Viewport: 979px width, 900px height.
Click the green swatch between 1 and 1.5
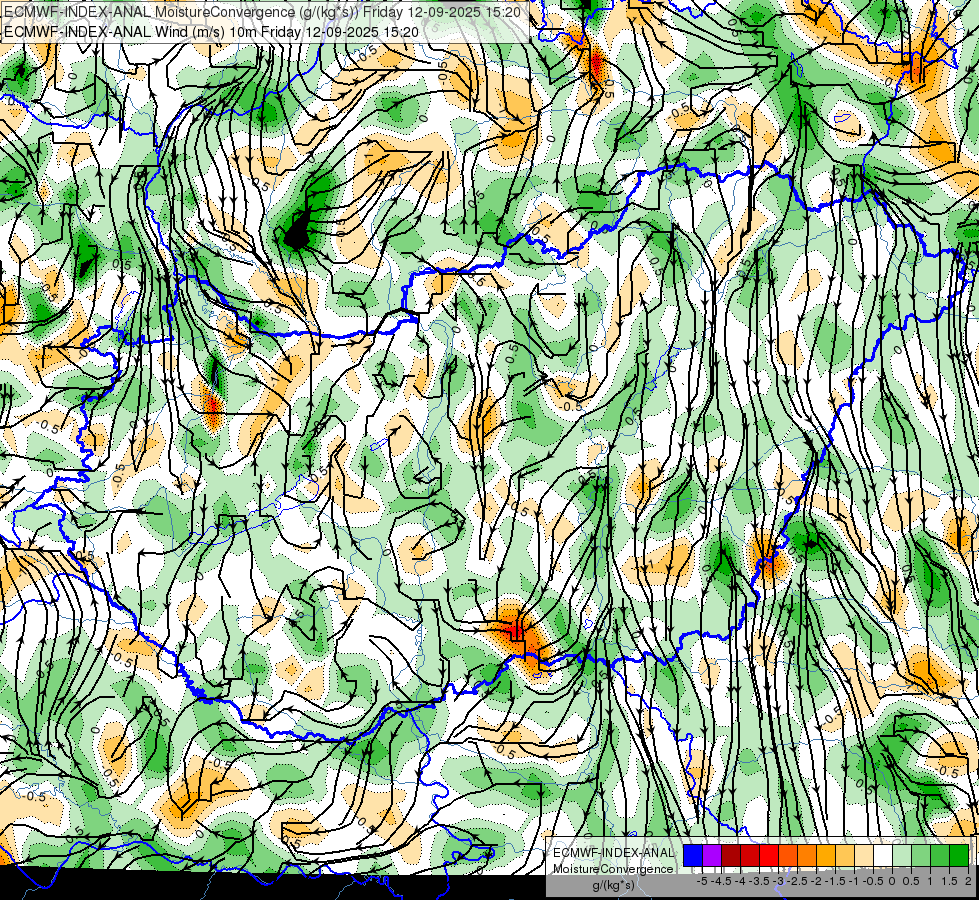tap(940, 856)
